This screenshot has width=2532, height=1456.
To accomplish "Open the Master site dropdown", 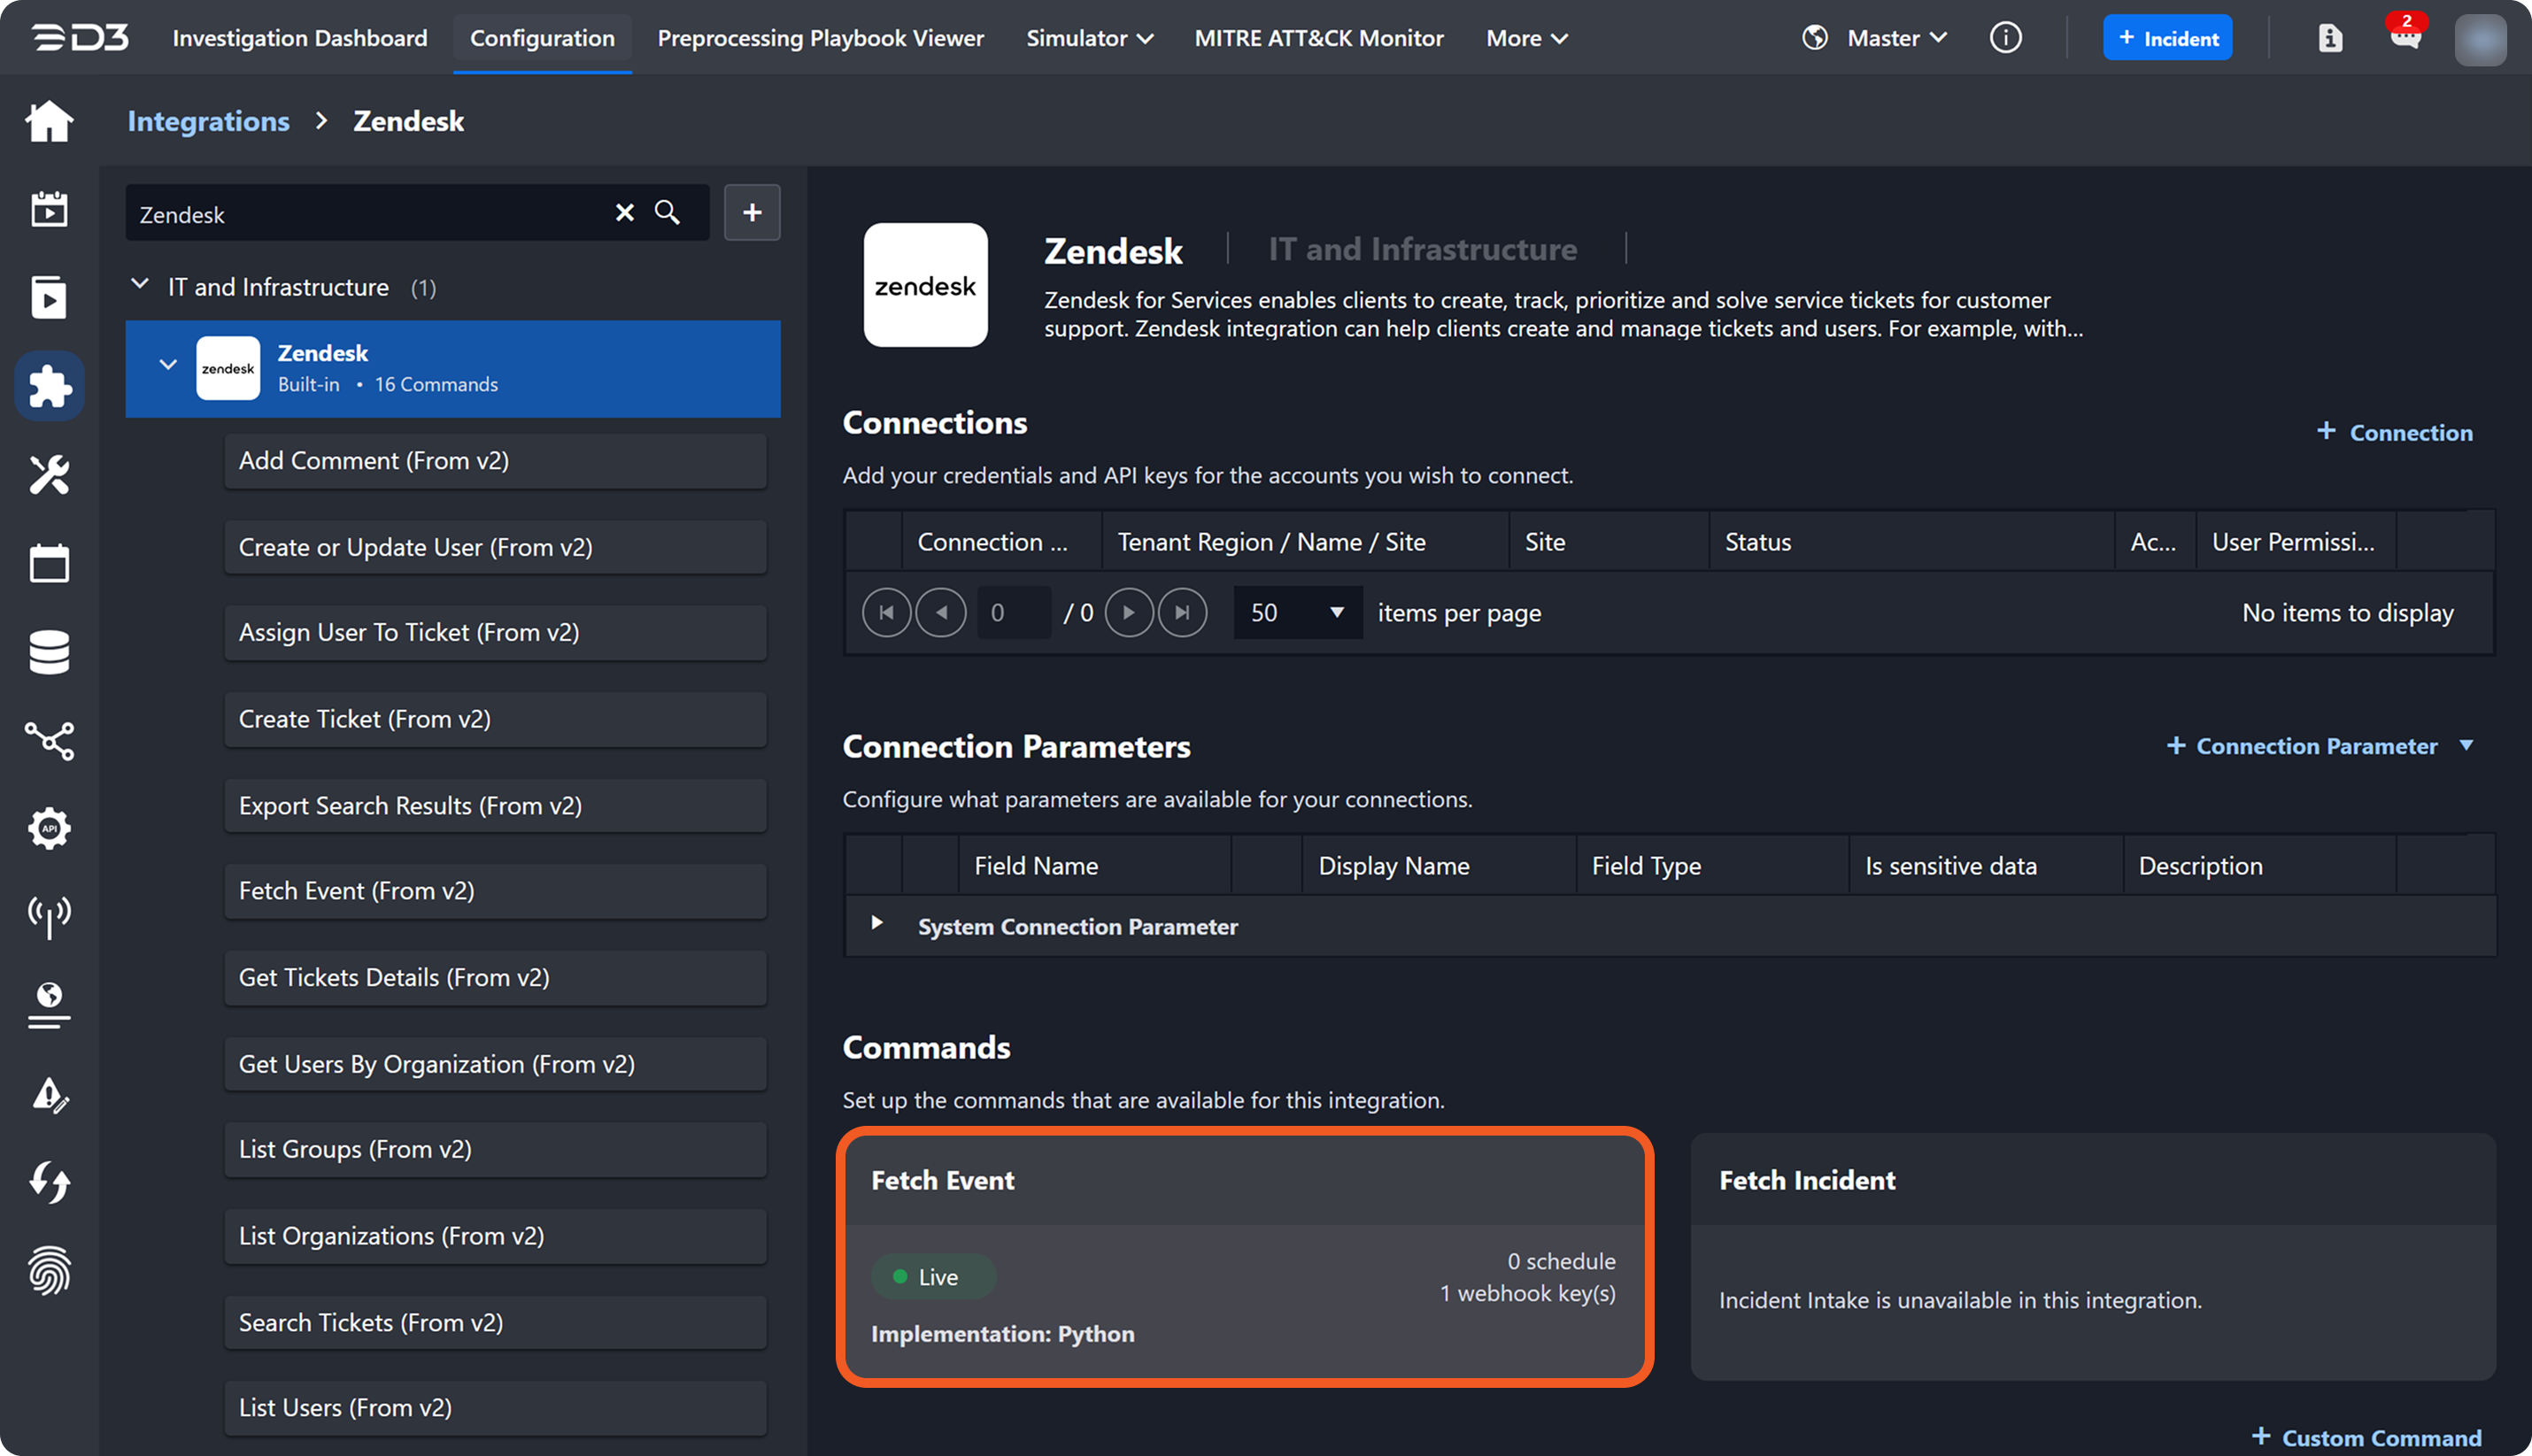I will (1895, 38).
